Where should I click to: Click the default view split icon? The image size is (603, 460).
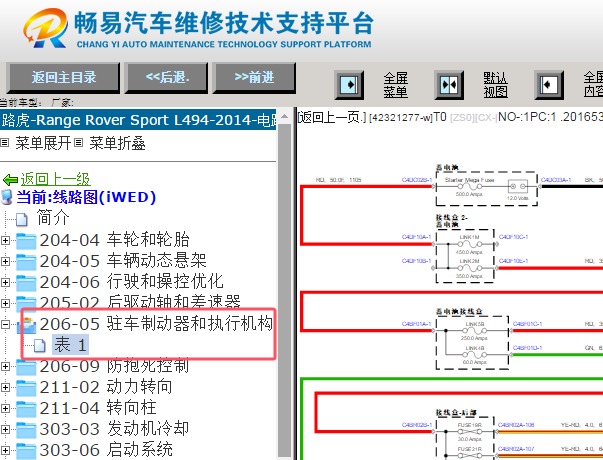coord(449,85)
